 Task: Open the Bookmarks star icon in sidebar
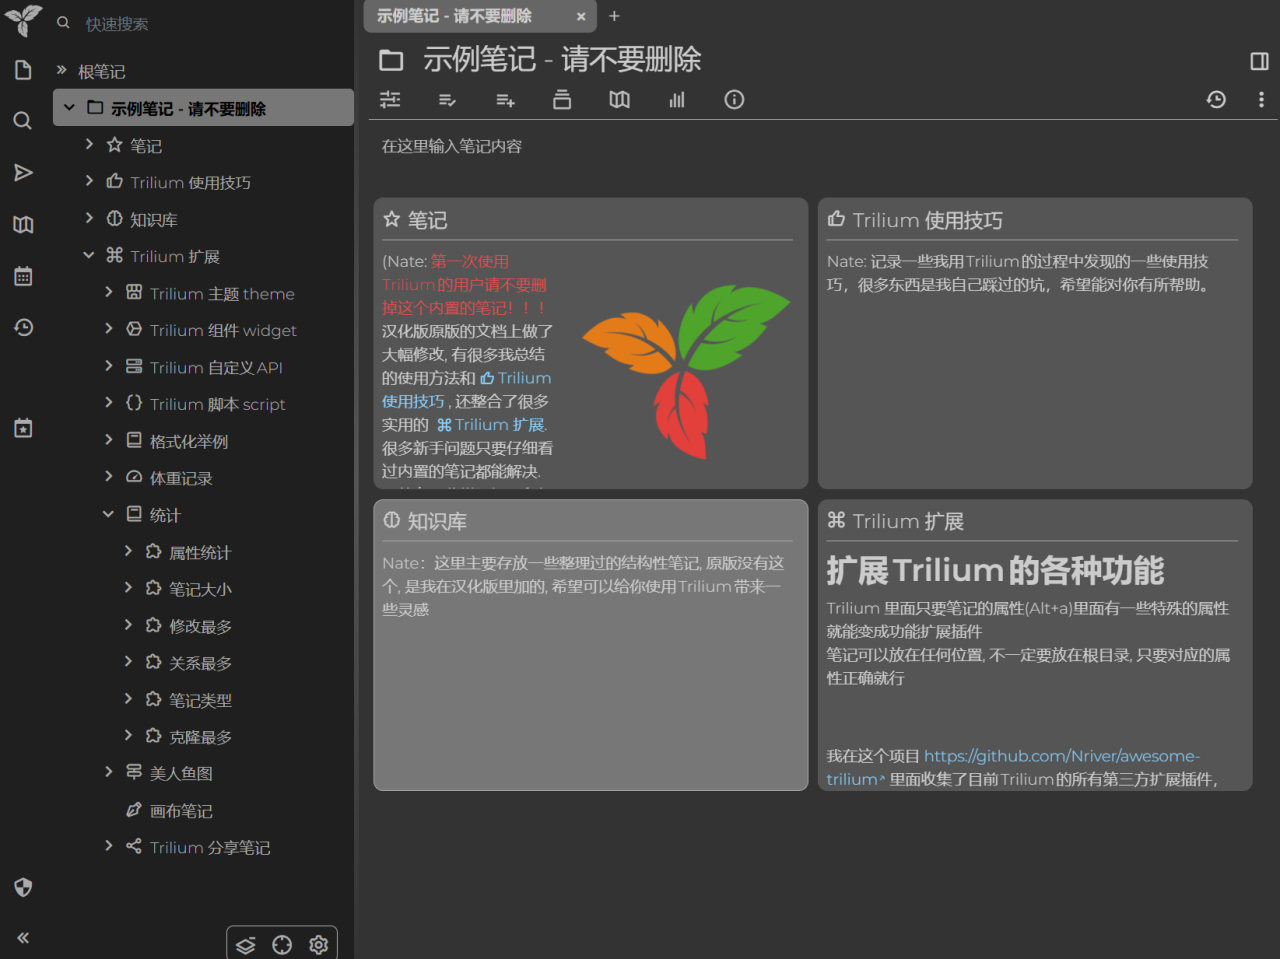click(23, 427)
